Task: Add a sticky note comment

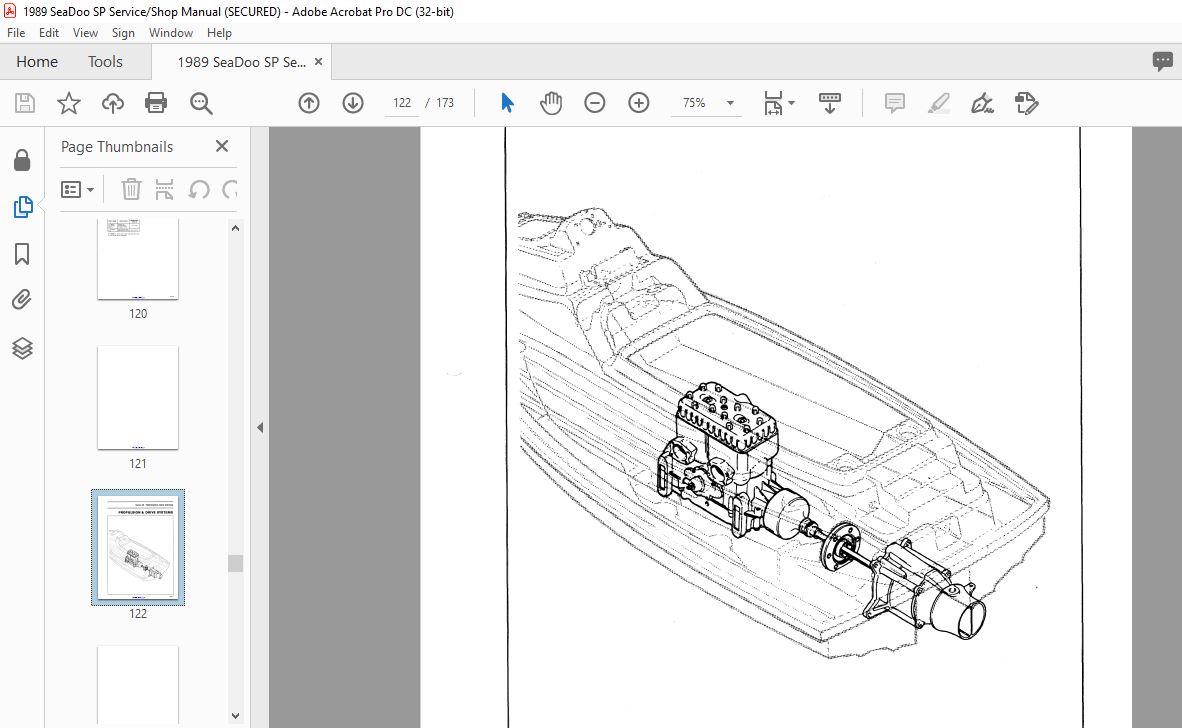Action: coord(895,103)
